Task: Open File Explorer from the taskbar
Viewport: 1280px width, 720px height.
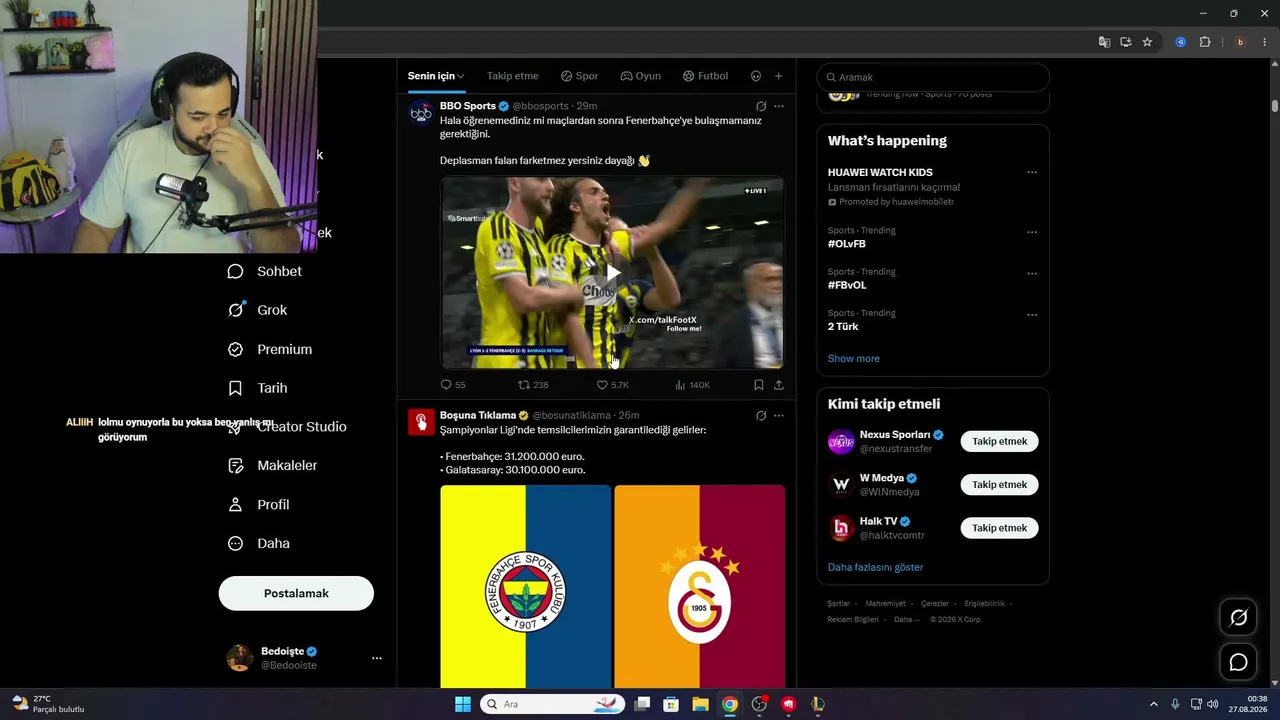Action: pyautogui.click(x=700, y=704)
